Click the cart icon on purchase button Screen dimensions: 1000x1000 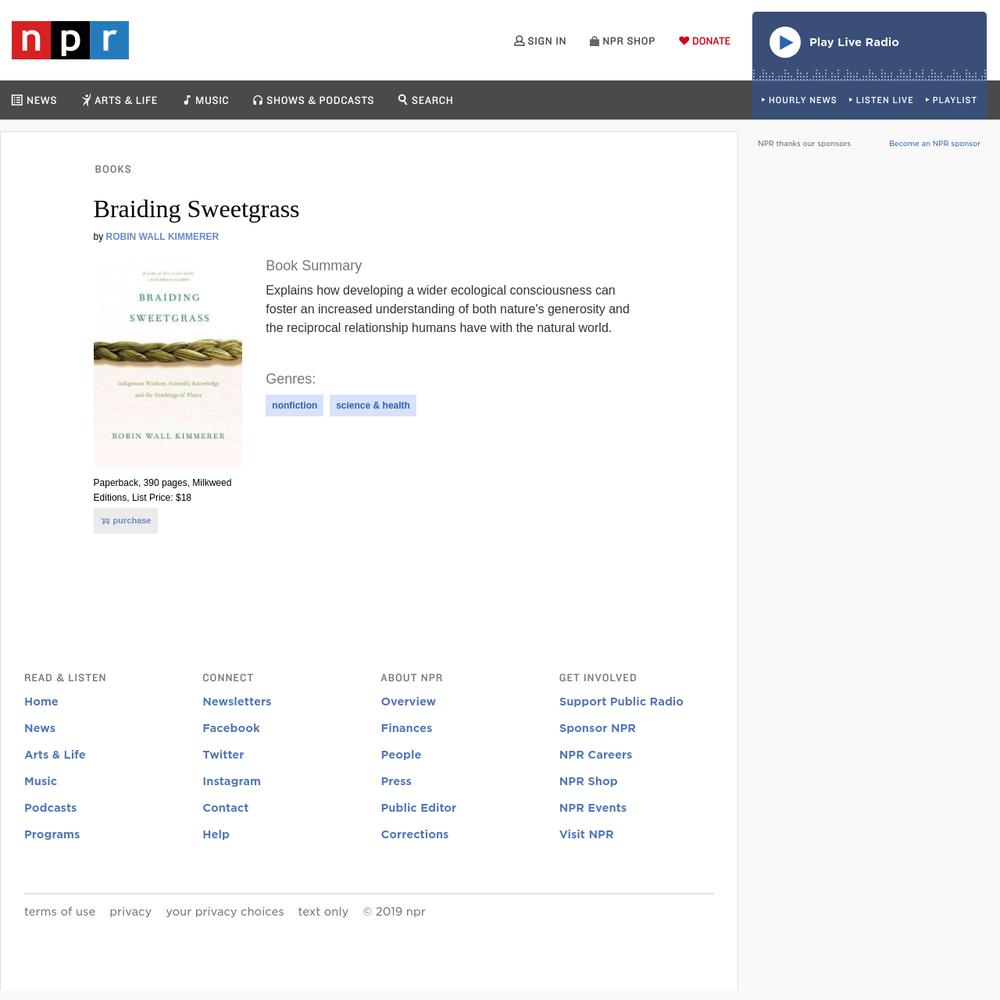pos(105,521)
